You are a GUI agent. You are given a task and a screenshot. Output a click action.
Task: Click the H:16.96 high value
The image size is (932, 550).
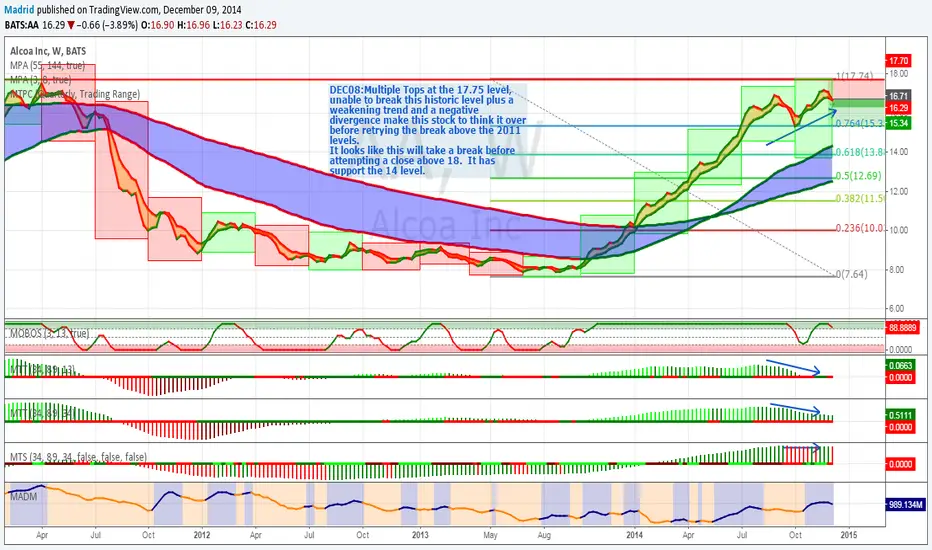[193, 25]
